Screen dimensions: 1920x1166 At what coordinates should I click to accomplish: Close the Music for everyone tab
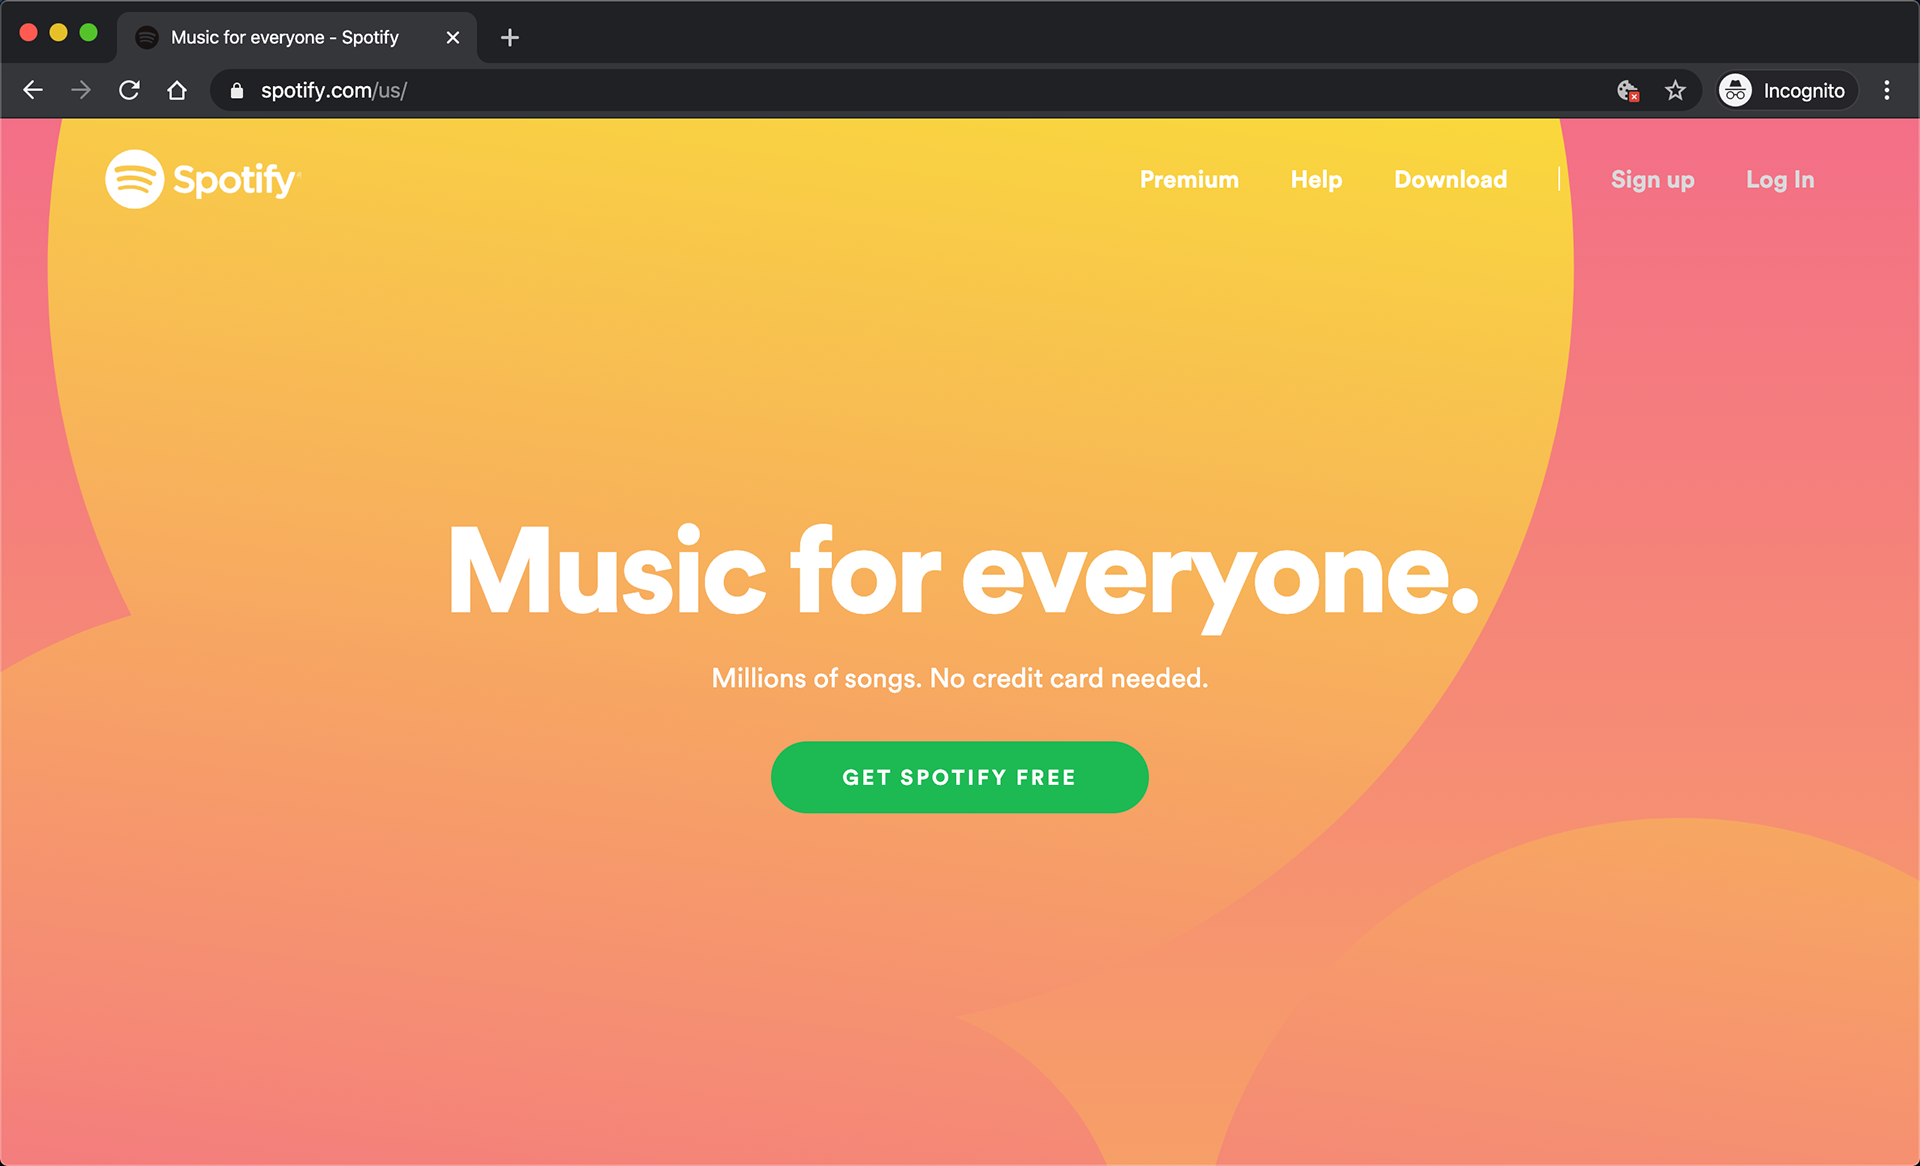[453, 38]
